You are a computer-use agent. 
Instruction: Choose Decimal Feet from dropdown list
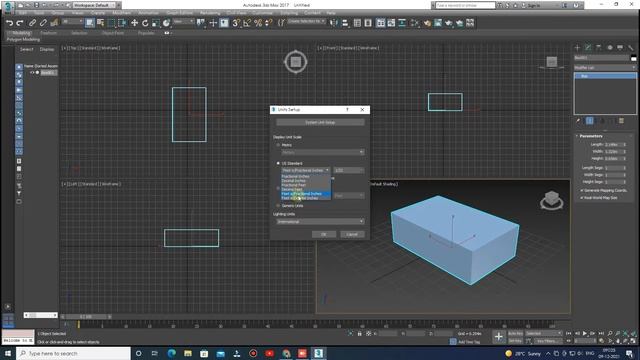click(x=306, y=189)
